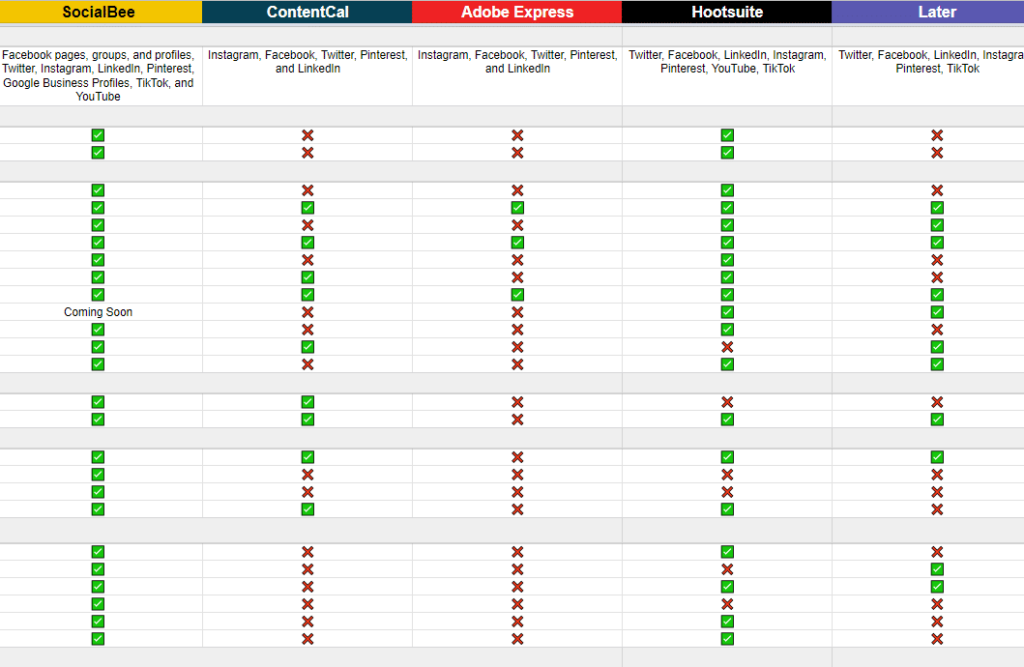Click the Adobe Express header
The height and width of the screenshot is (667, 1024).
(517, 12)
